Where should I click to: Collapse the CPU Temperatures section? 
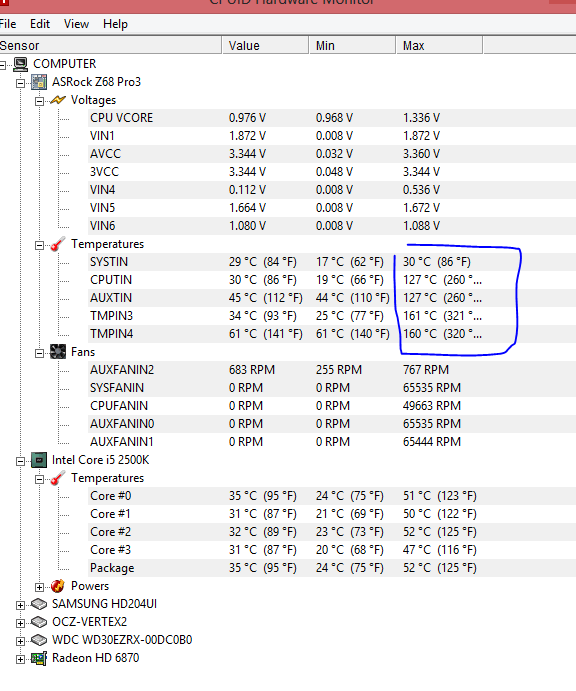tap(39, 479)
